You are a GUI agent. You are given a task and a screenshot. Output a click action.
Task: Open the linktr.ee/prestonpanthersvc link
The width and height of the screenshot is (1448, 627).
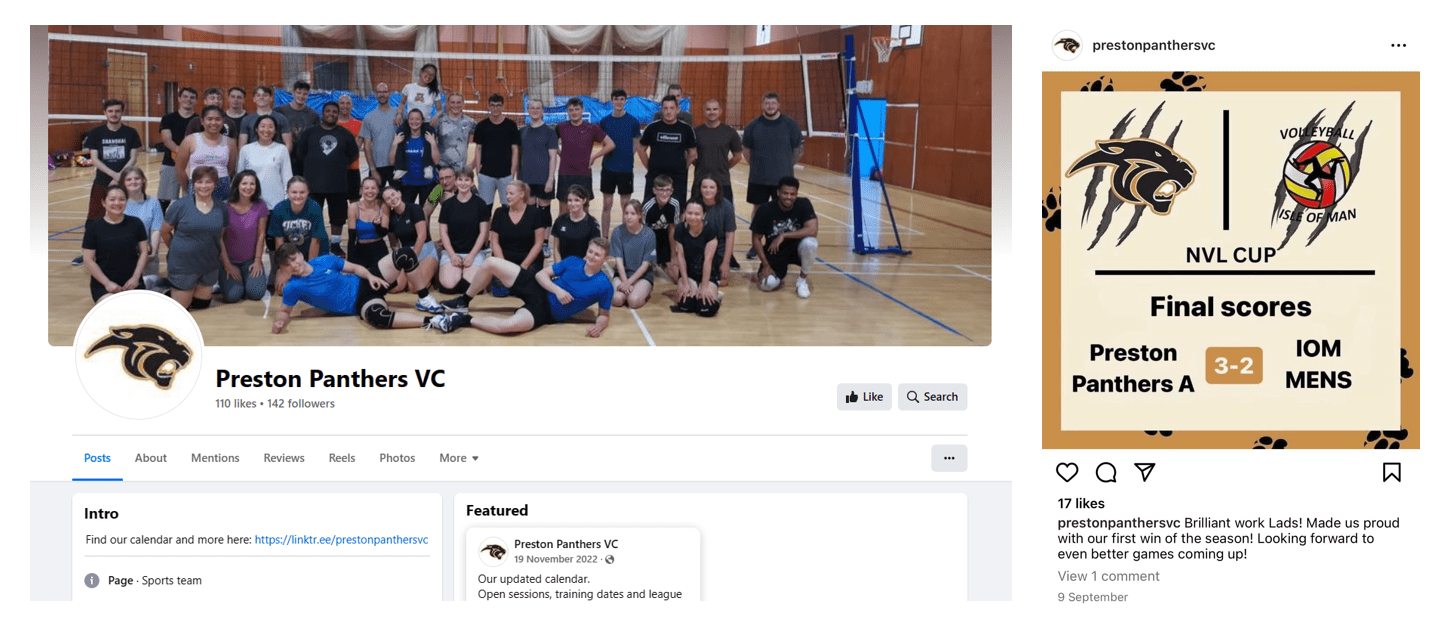pos(341,539)
